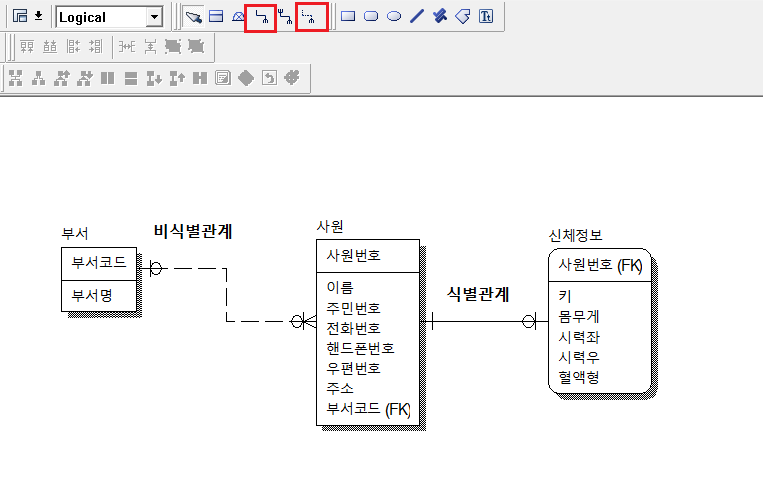Click the Group objects icon
This screenshot has width=763, height=479.
pyautogui.click(x=173, y=47)
